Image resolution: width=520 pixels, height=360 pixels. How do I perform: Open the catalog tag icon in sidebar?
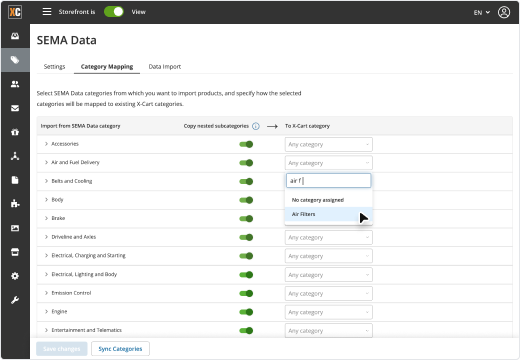click(15, 60)
